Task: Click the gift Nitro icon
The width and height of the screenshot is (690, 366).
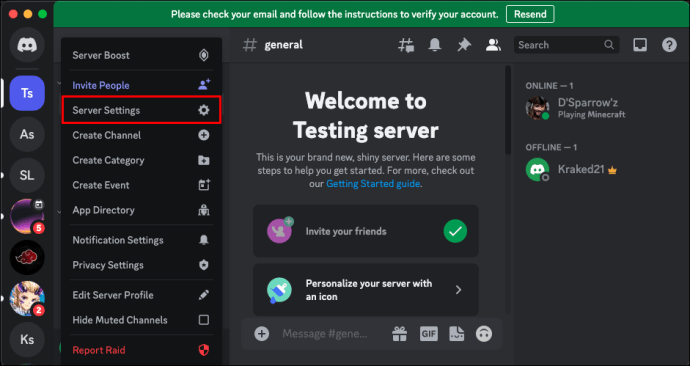Action: point(400,333)
